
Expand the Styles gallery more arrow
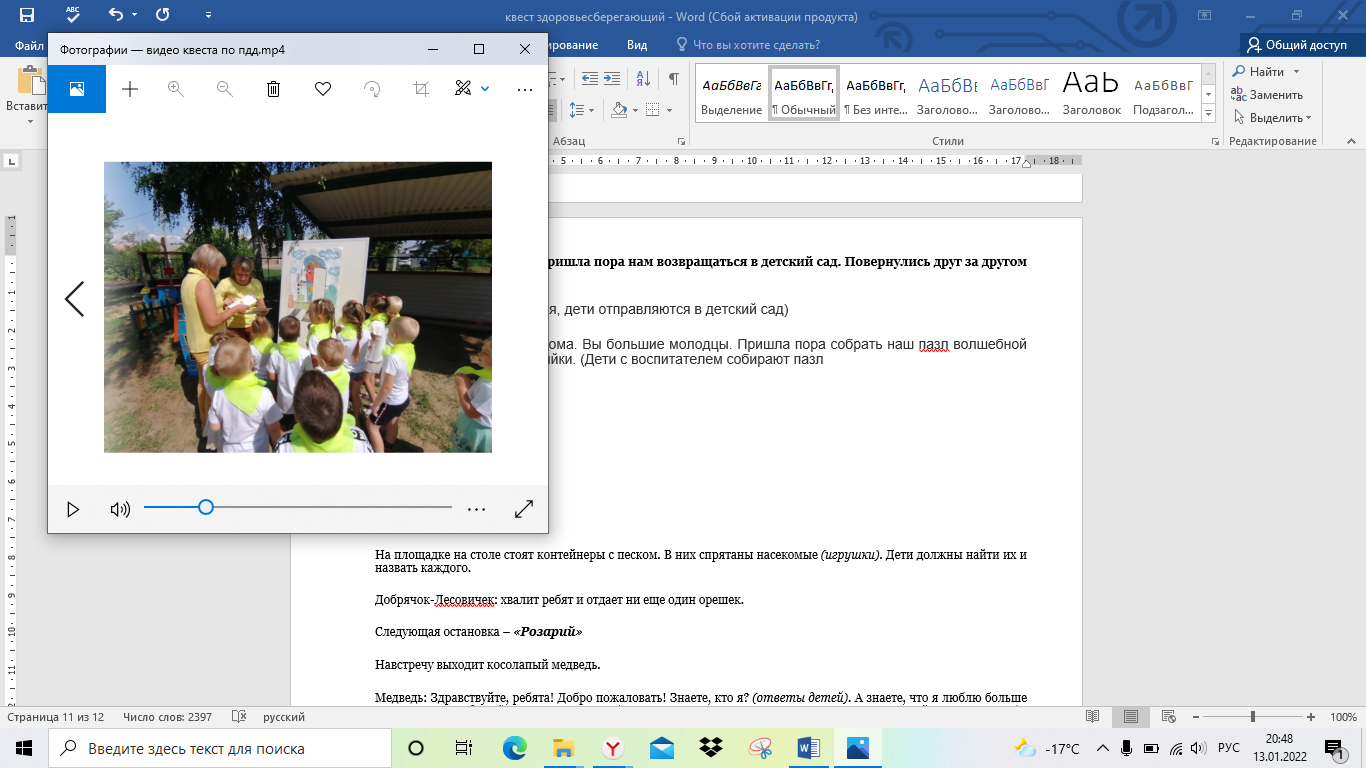point(1208,111)
